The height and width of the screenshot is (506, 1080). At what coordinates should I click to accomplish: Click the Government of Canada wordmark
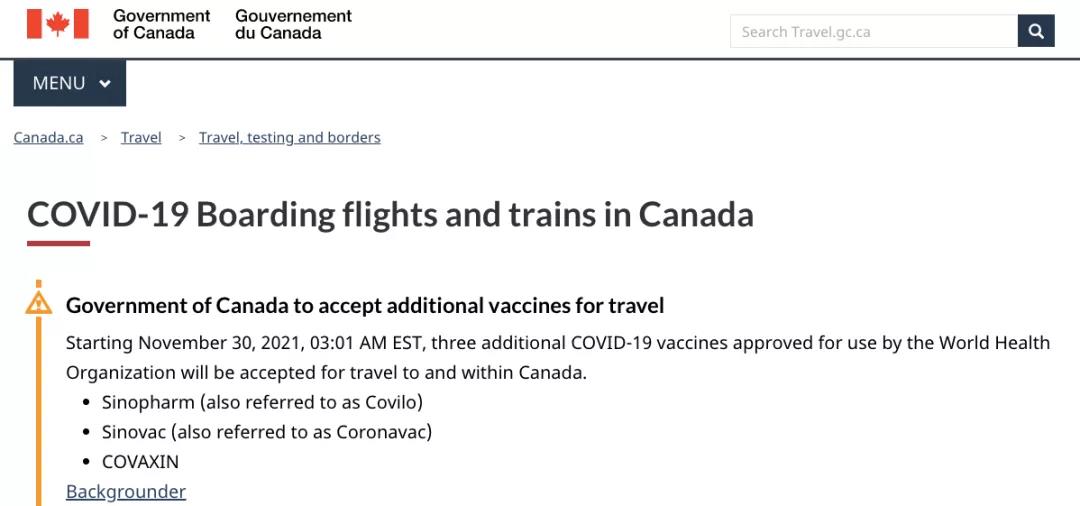coord(162,24)
